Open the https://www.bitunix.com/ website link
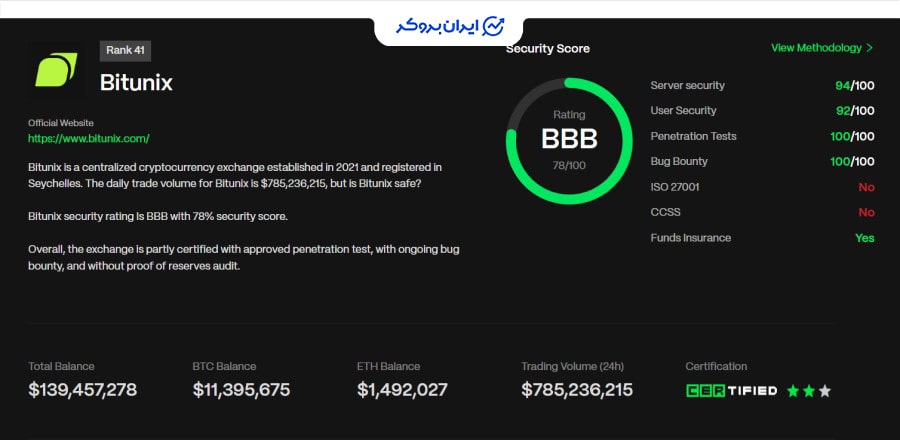This screenshot has width=900, height=440. (89, 138)
